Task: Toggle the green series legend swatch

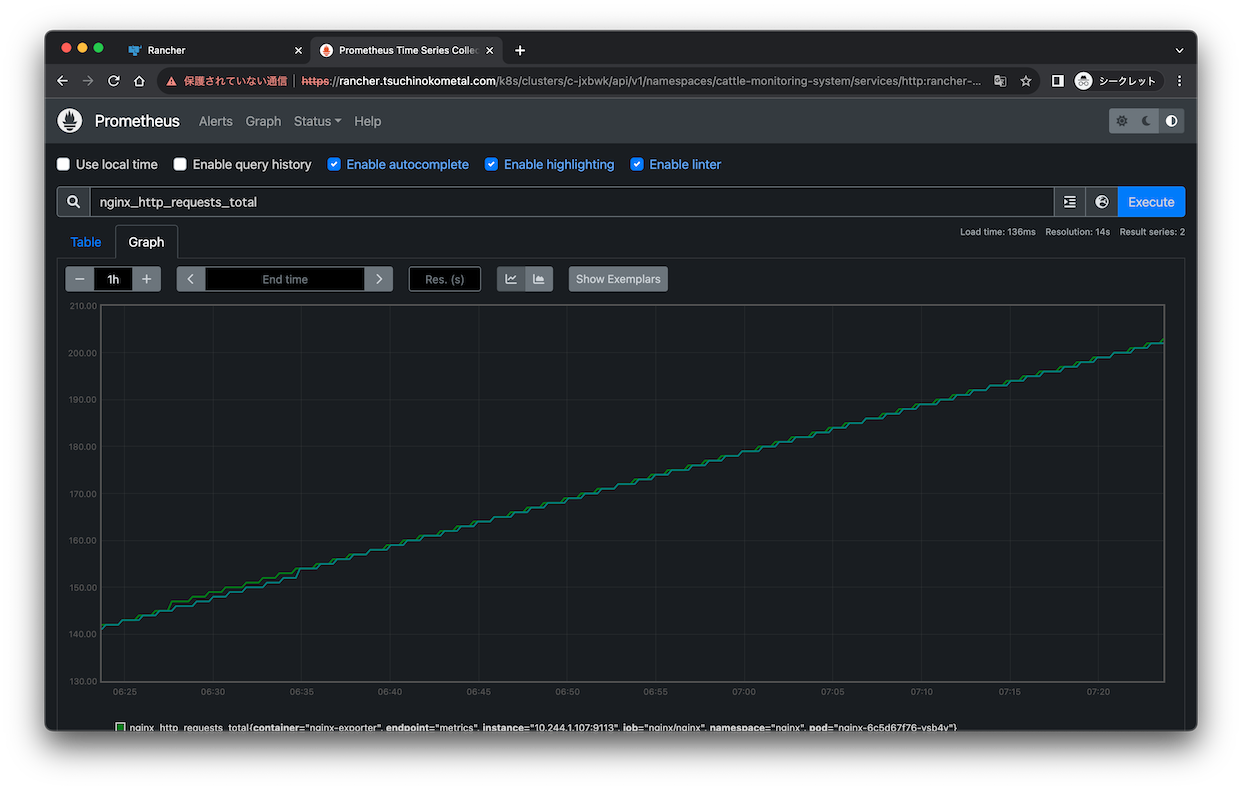Action: click(x=121, y=727)
